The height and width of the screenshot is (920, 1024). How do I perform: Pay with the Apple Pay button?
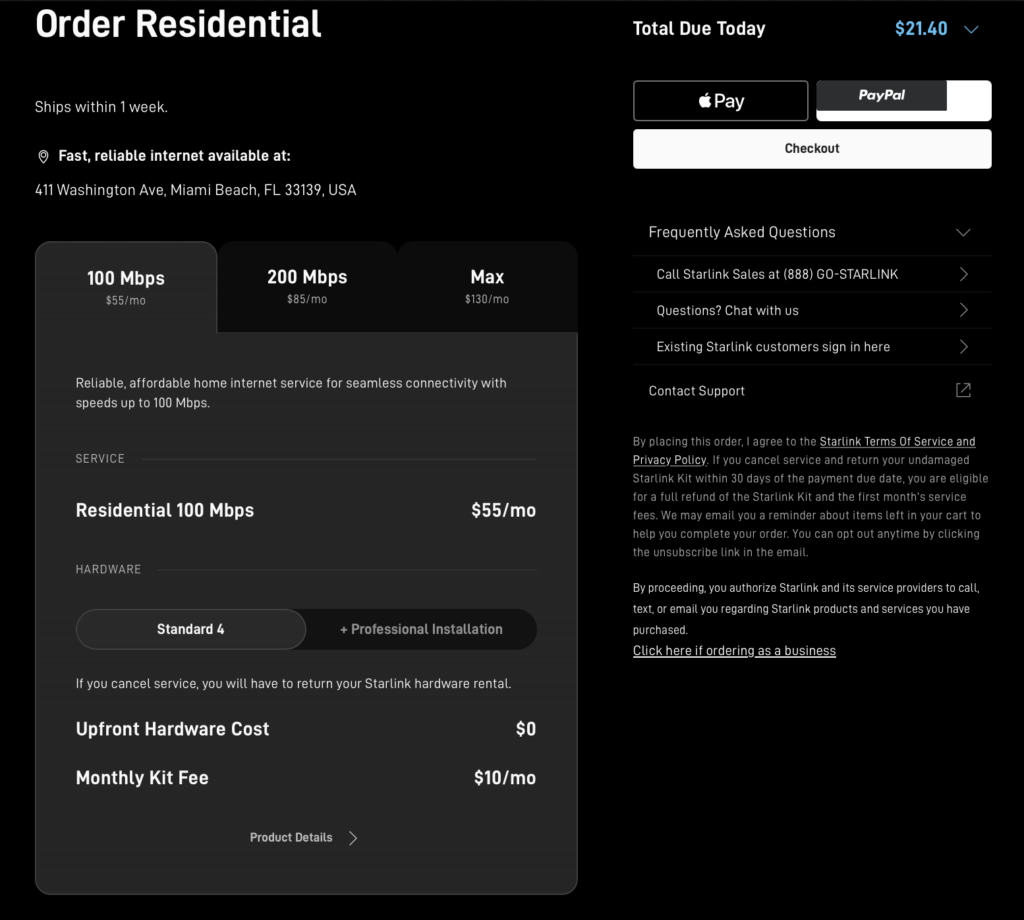[x=720, y=101]
